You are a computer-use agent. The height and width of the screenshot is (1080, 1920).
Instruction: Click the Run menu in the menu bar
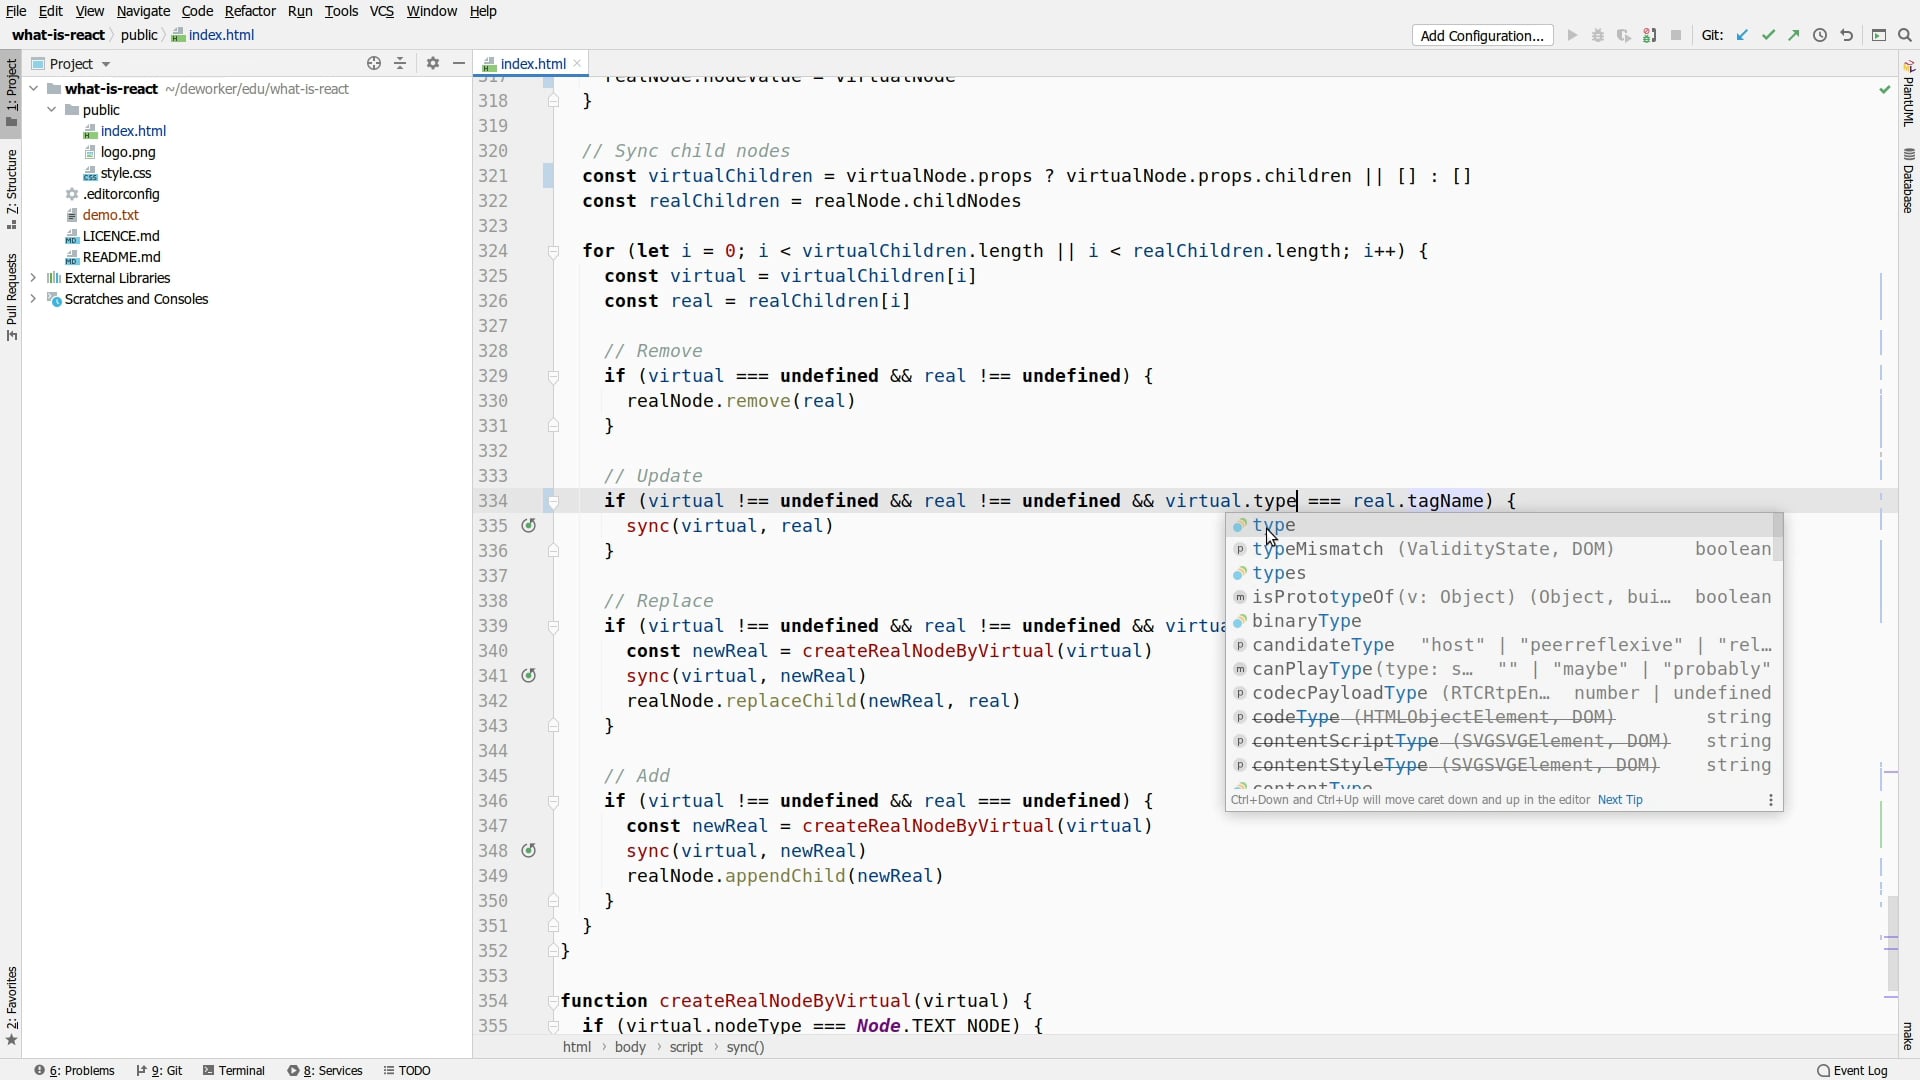[x=299, y=11]
